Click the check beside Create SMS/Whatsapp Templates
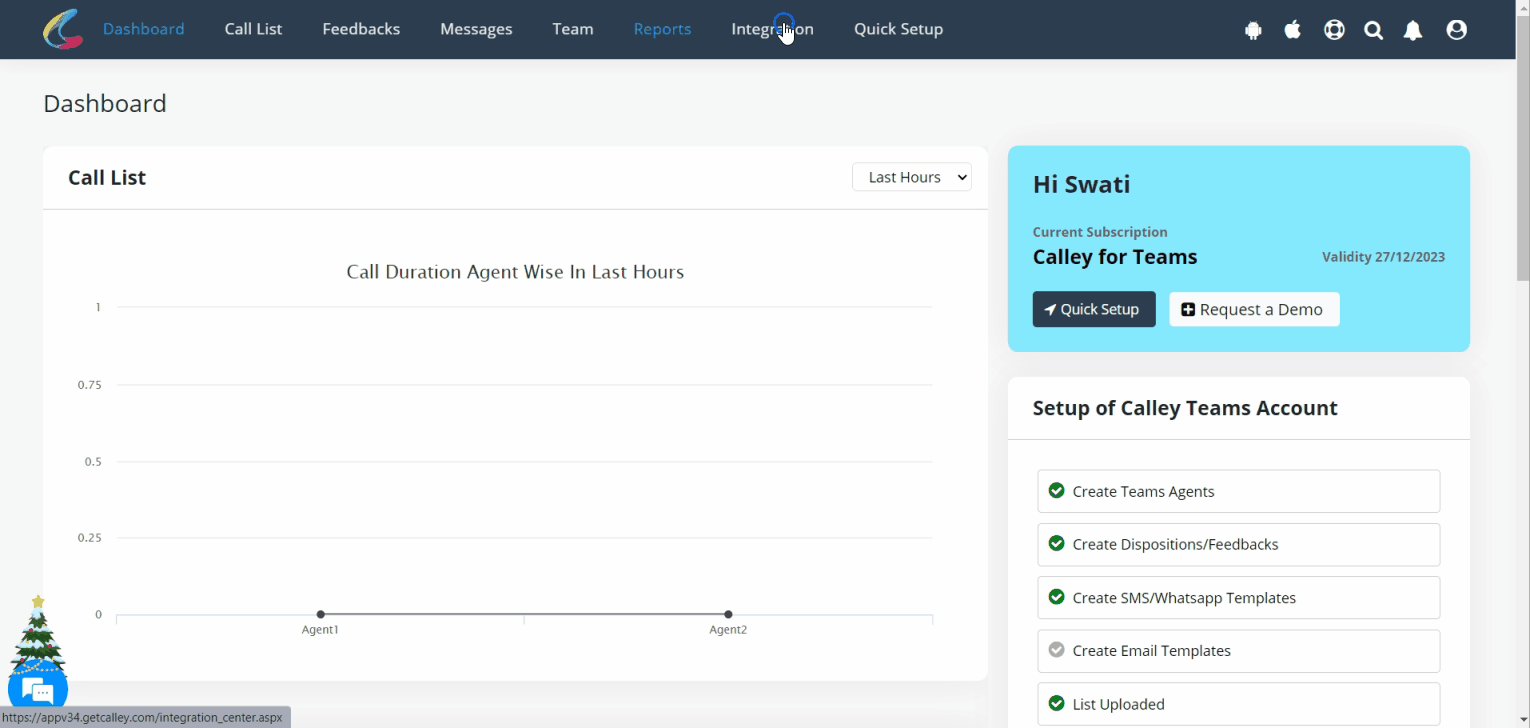This screenshot has height=728, width=1530. tap(1056, 596)
